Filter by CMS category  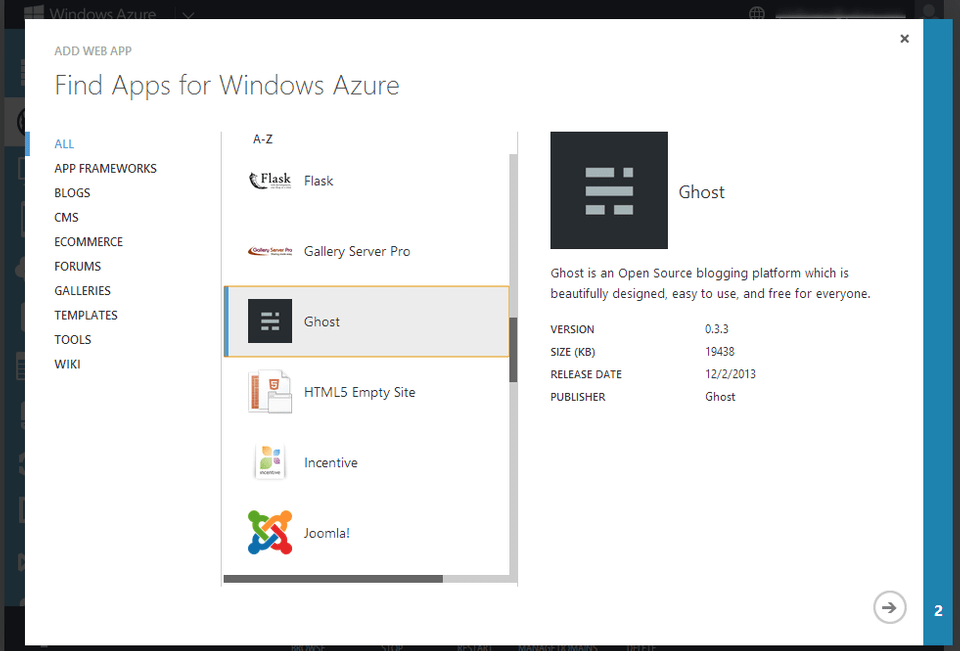(66, 217)
